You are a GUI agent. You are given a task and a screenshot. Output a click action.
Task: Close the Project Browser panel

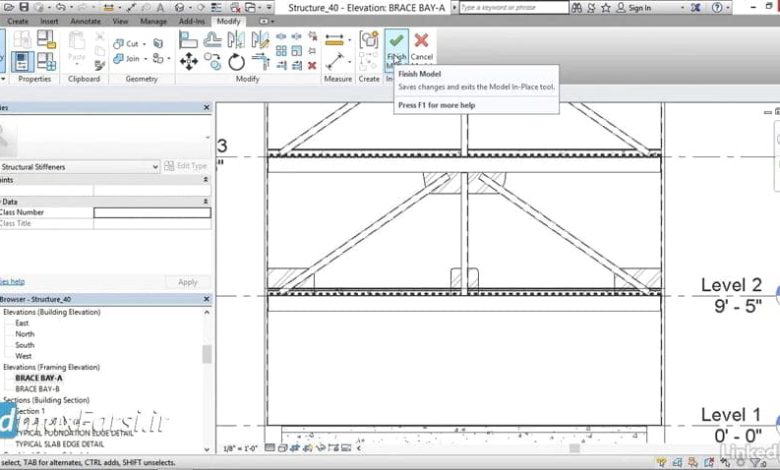pos(206,299)
